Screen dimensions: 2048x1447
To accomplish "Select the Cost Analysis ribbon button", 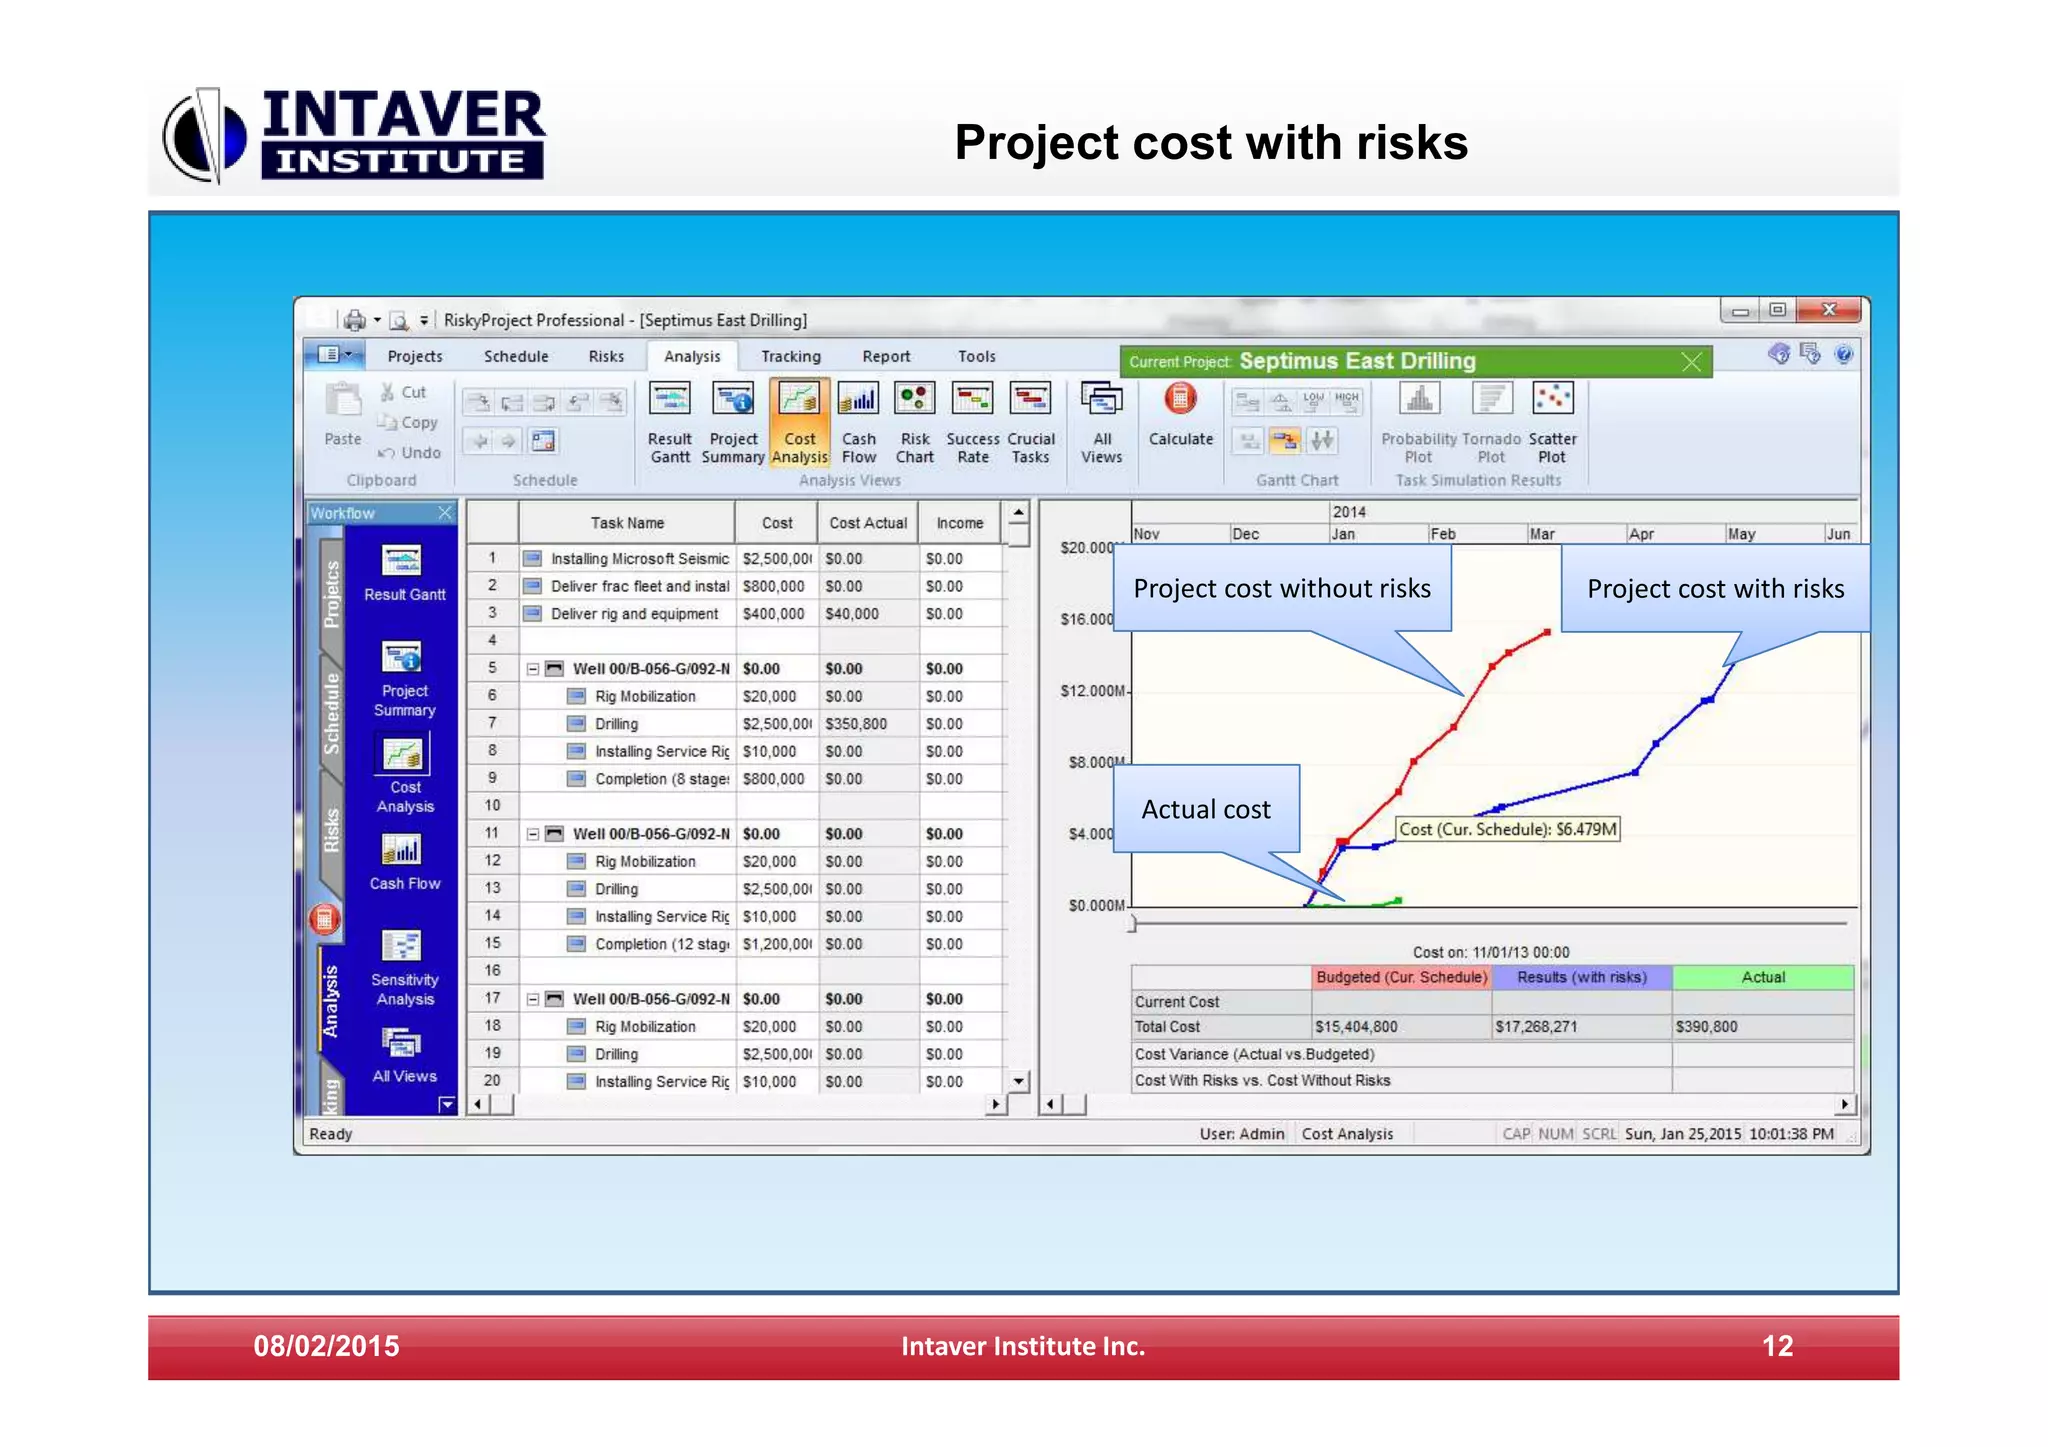I will click(799, 423).
